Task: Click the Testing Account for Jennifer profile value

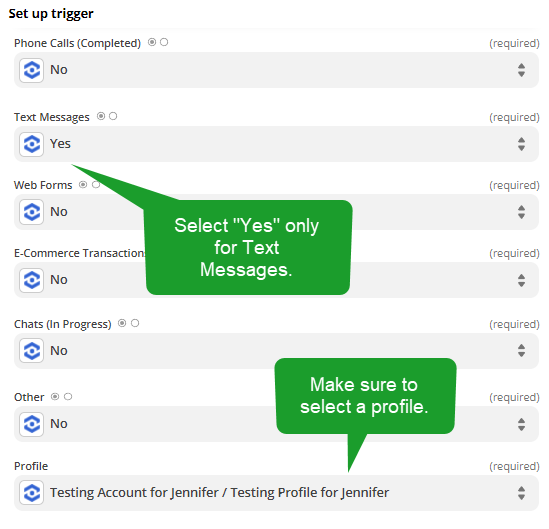Action: [219, 493]
